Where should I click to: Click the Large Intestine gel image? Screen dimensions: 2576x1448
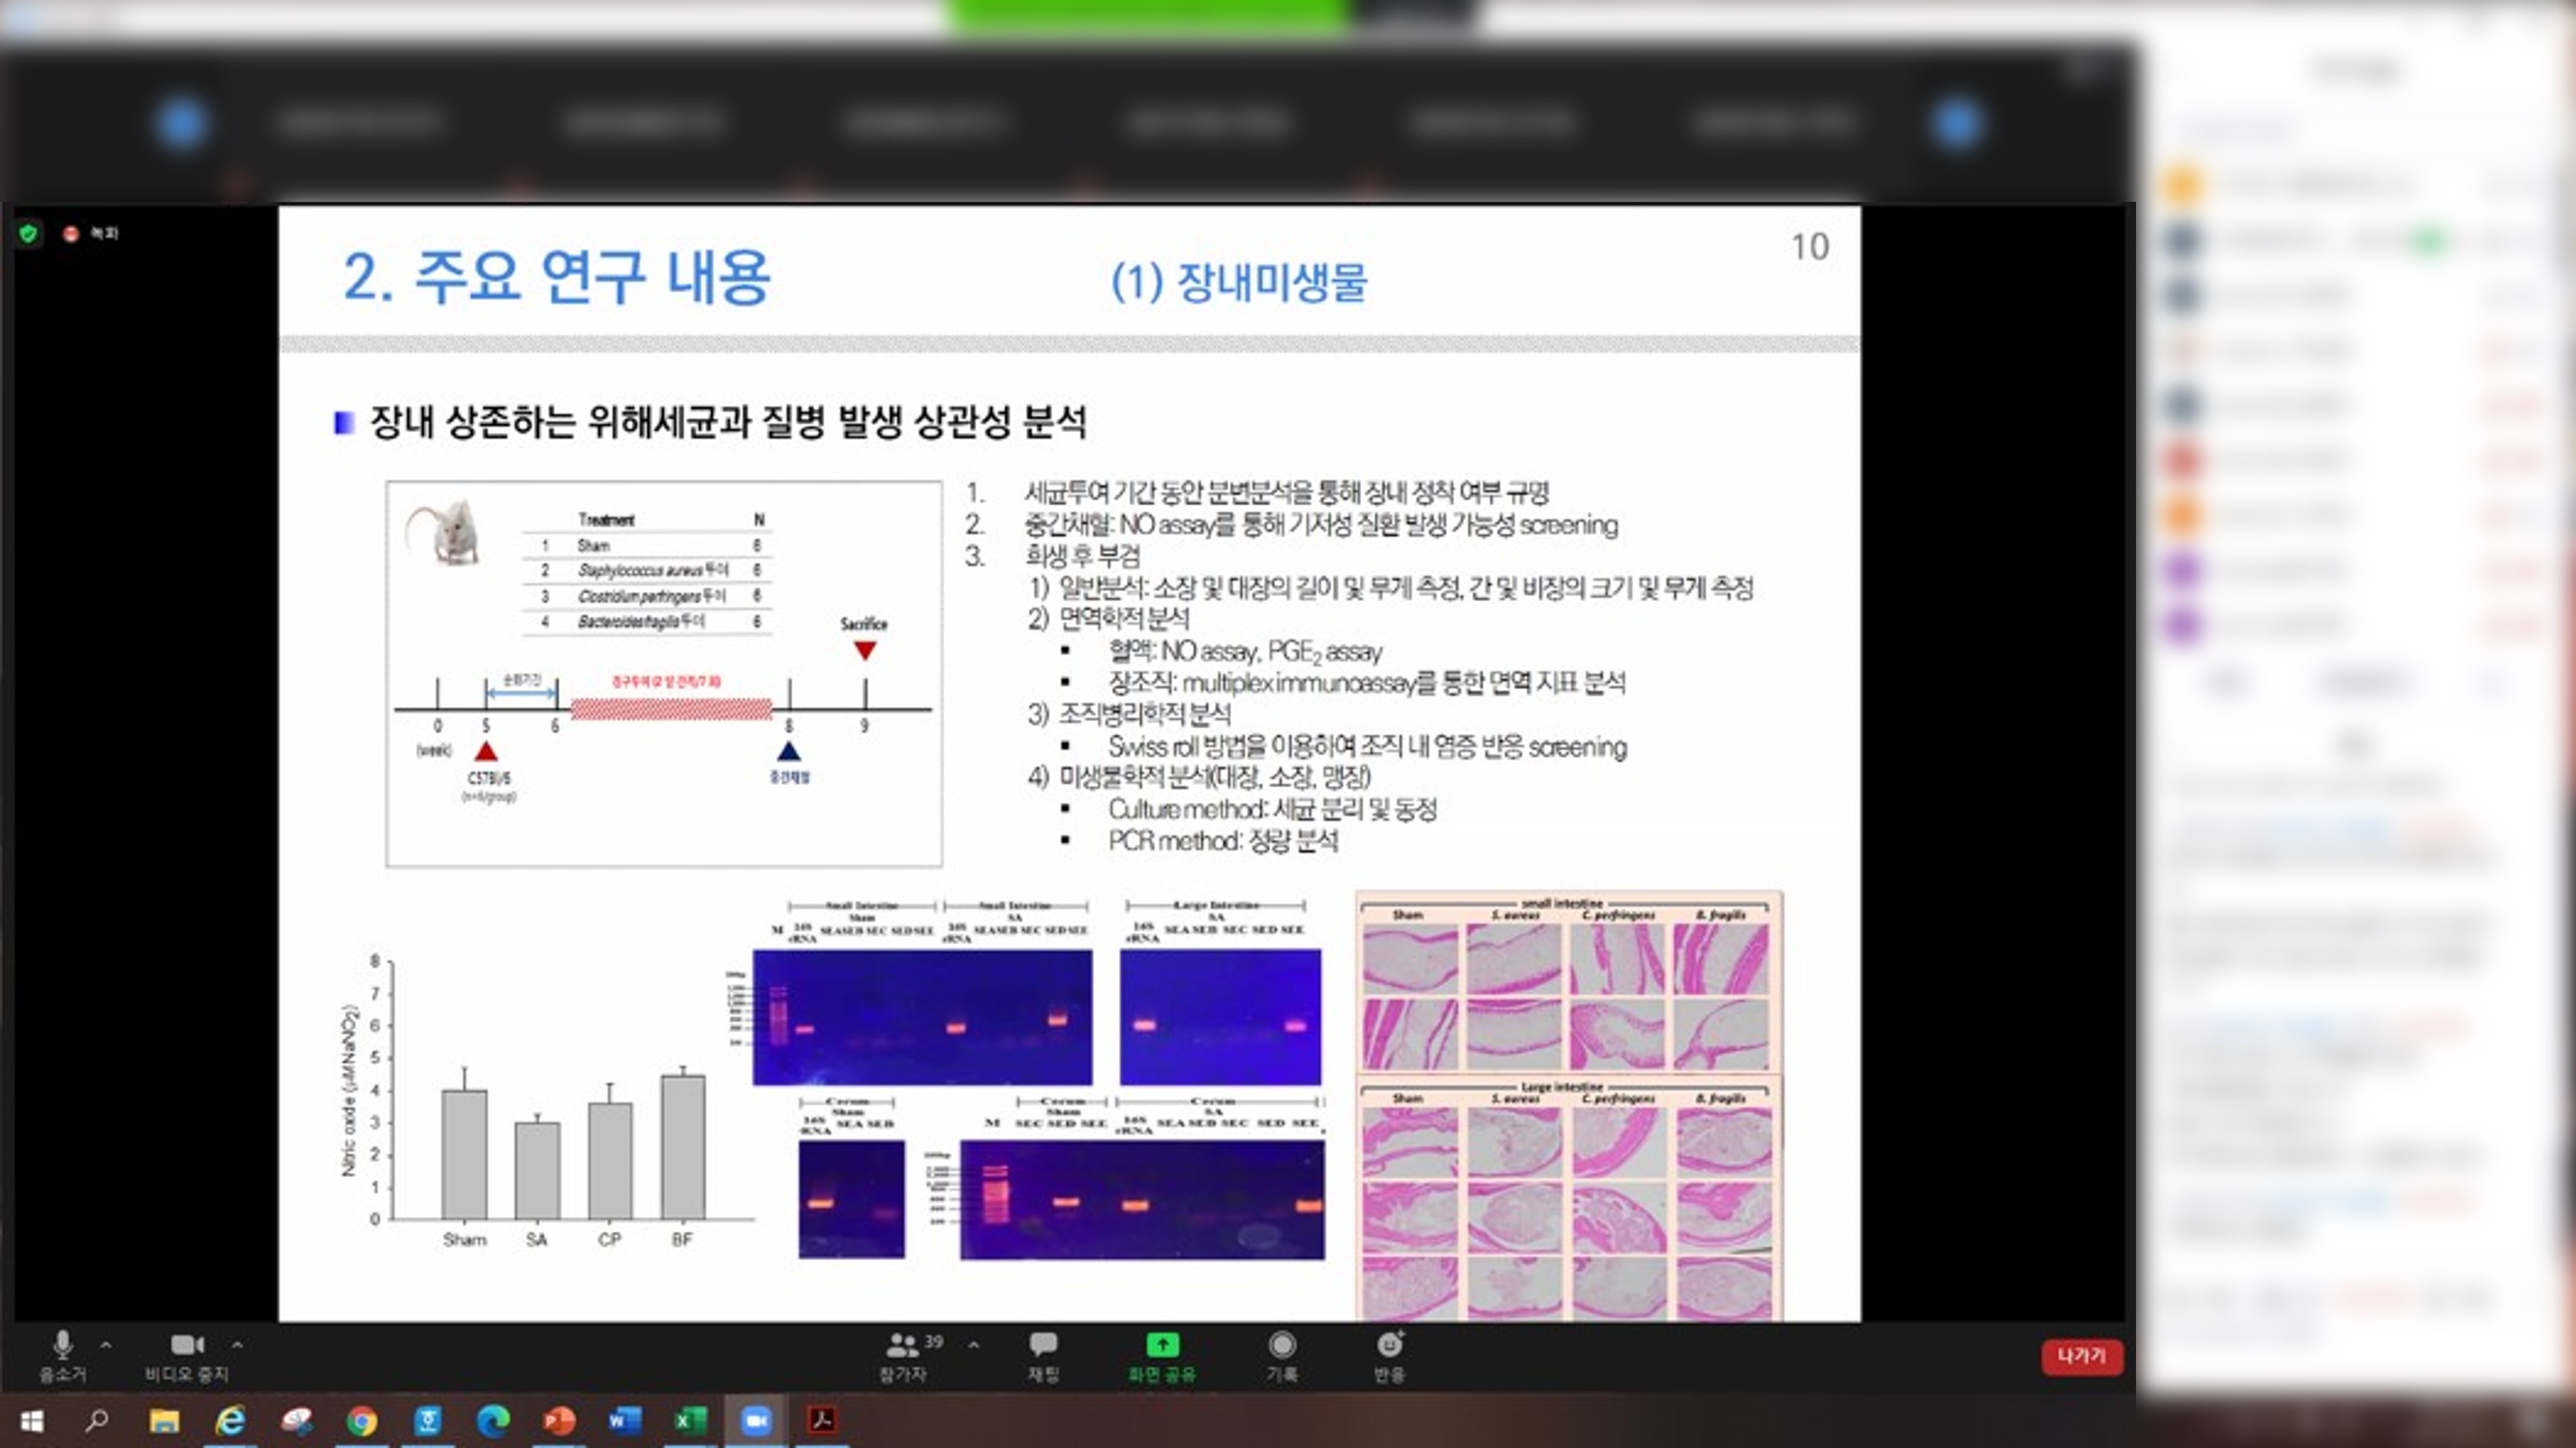tap(1220, 1017)
